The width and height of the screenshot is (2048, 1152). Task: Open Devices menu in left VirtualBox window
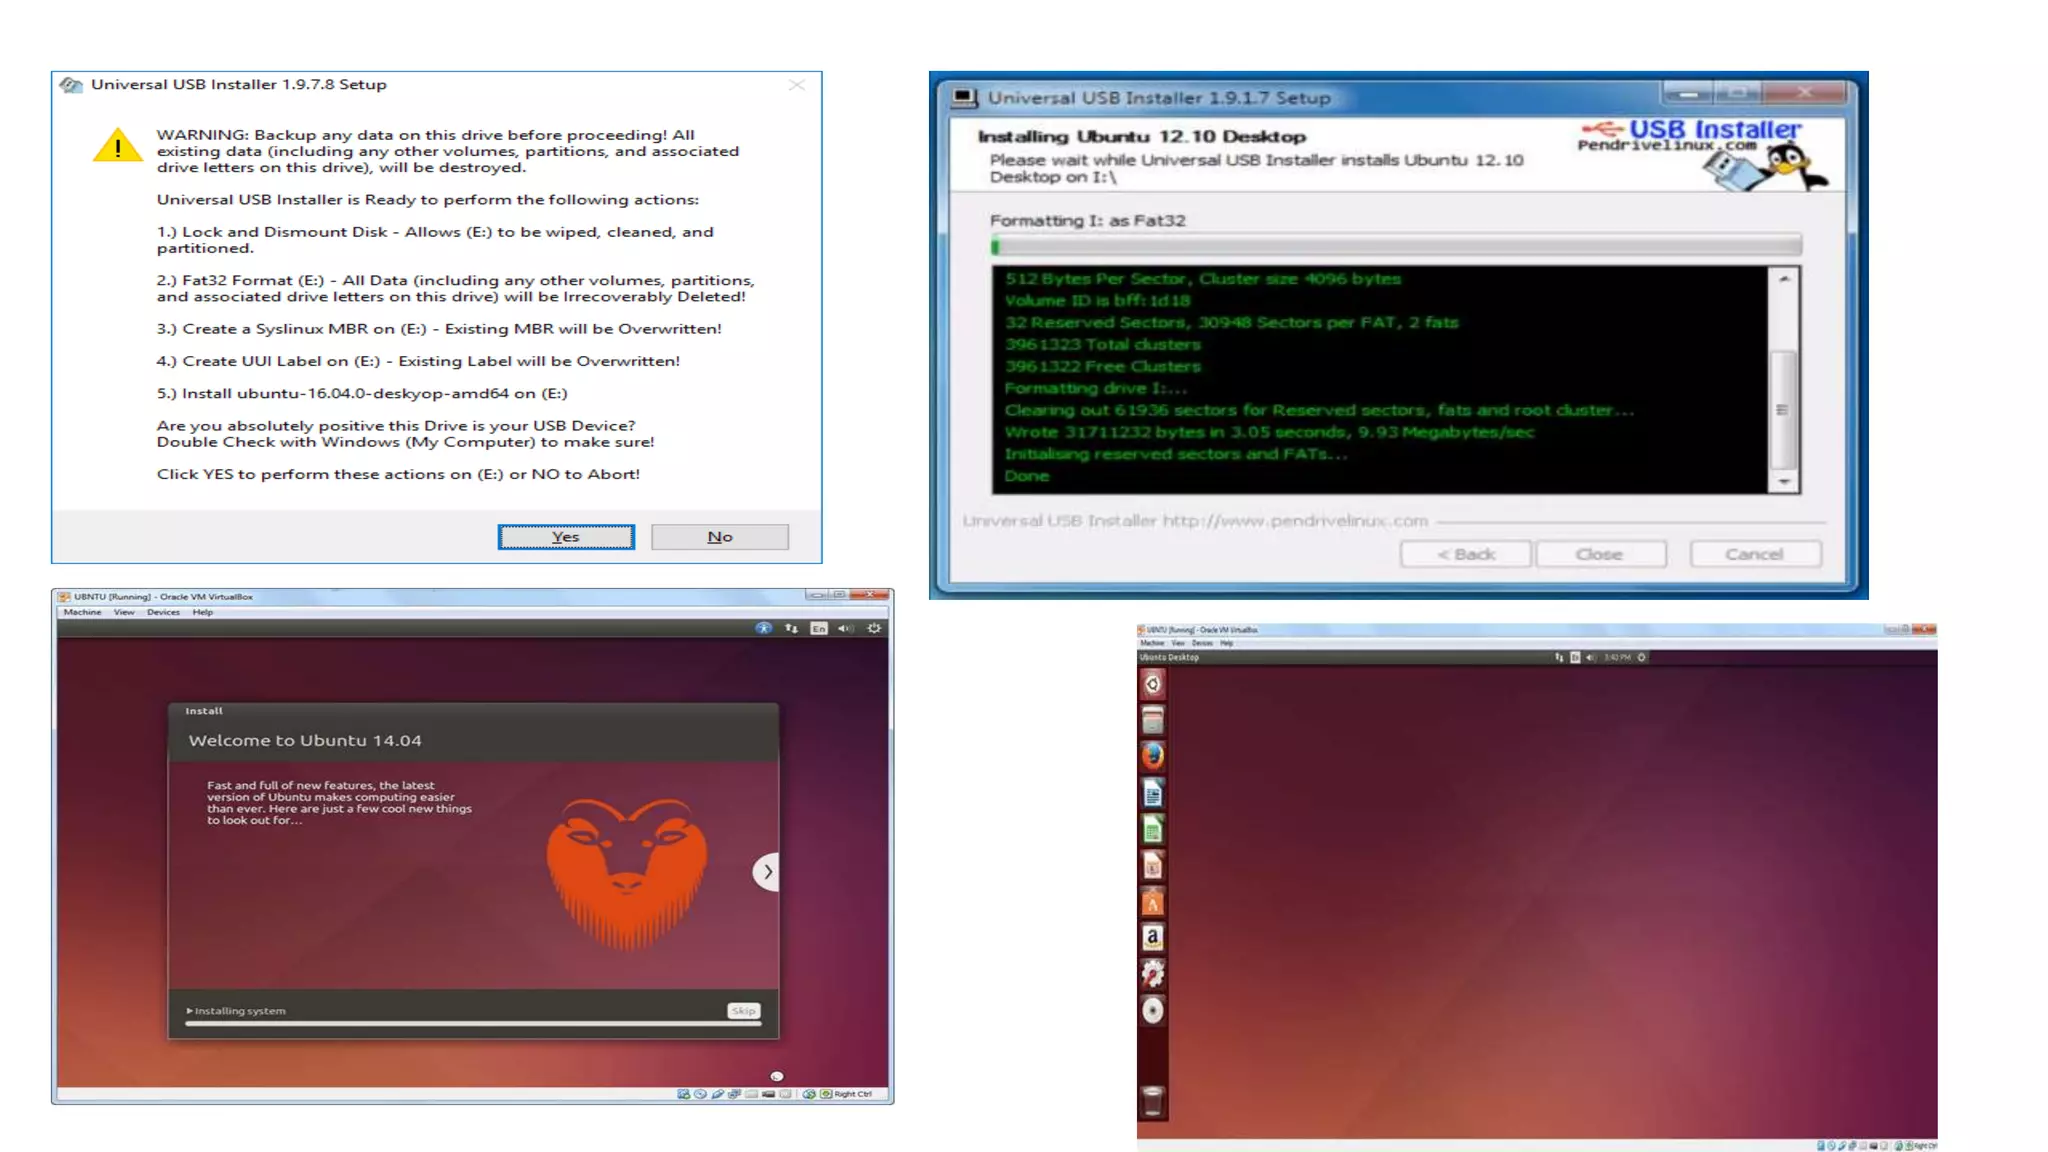pos(163,612)
